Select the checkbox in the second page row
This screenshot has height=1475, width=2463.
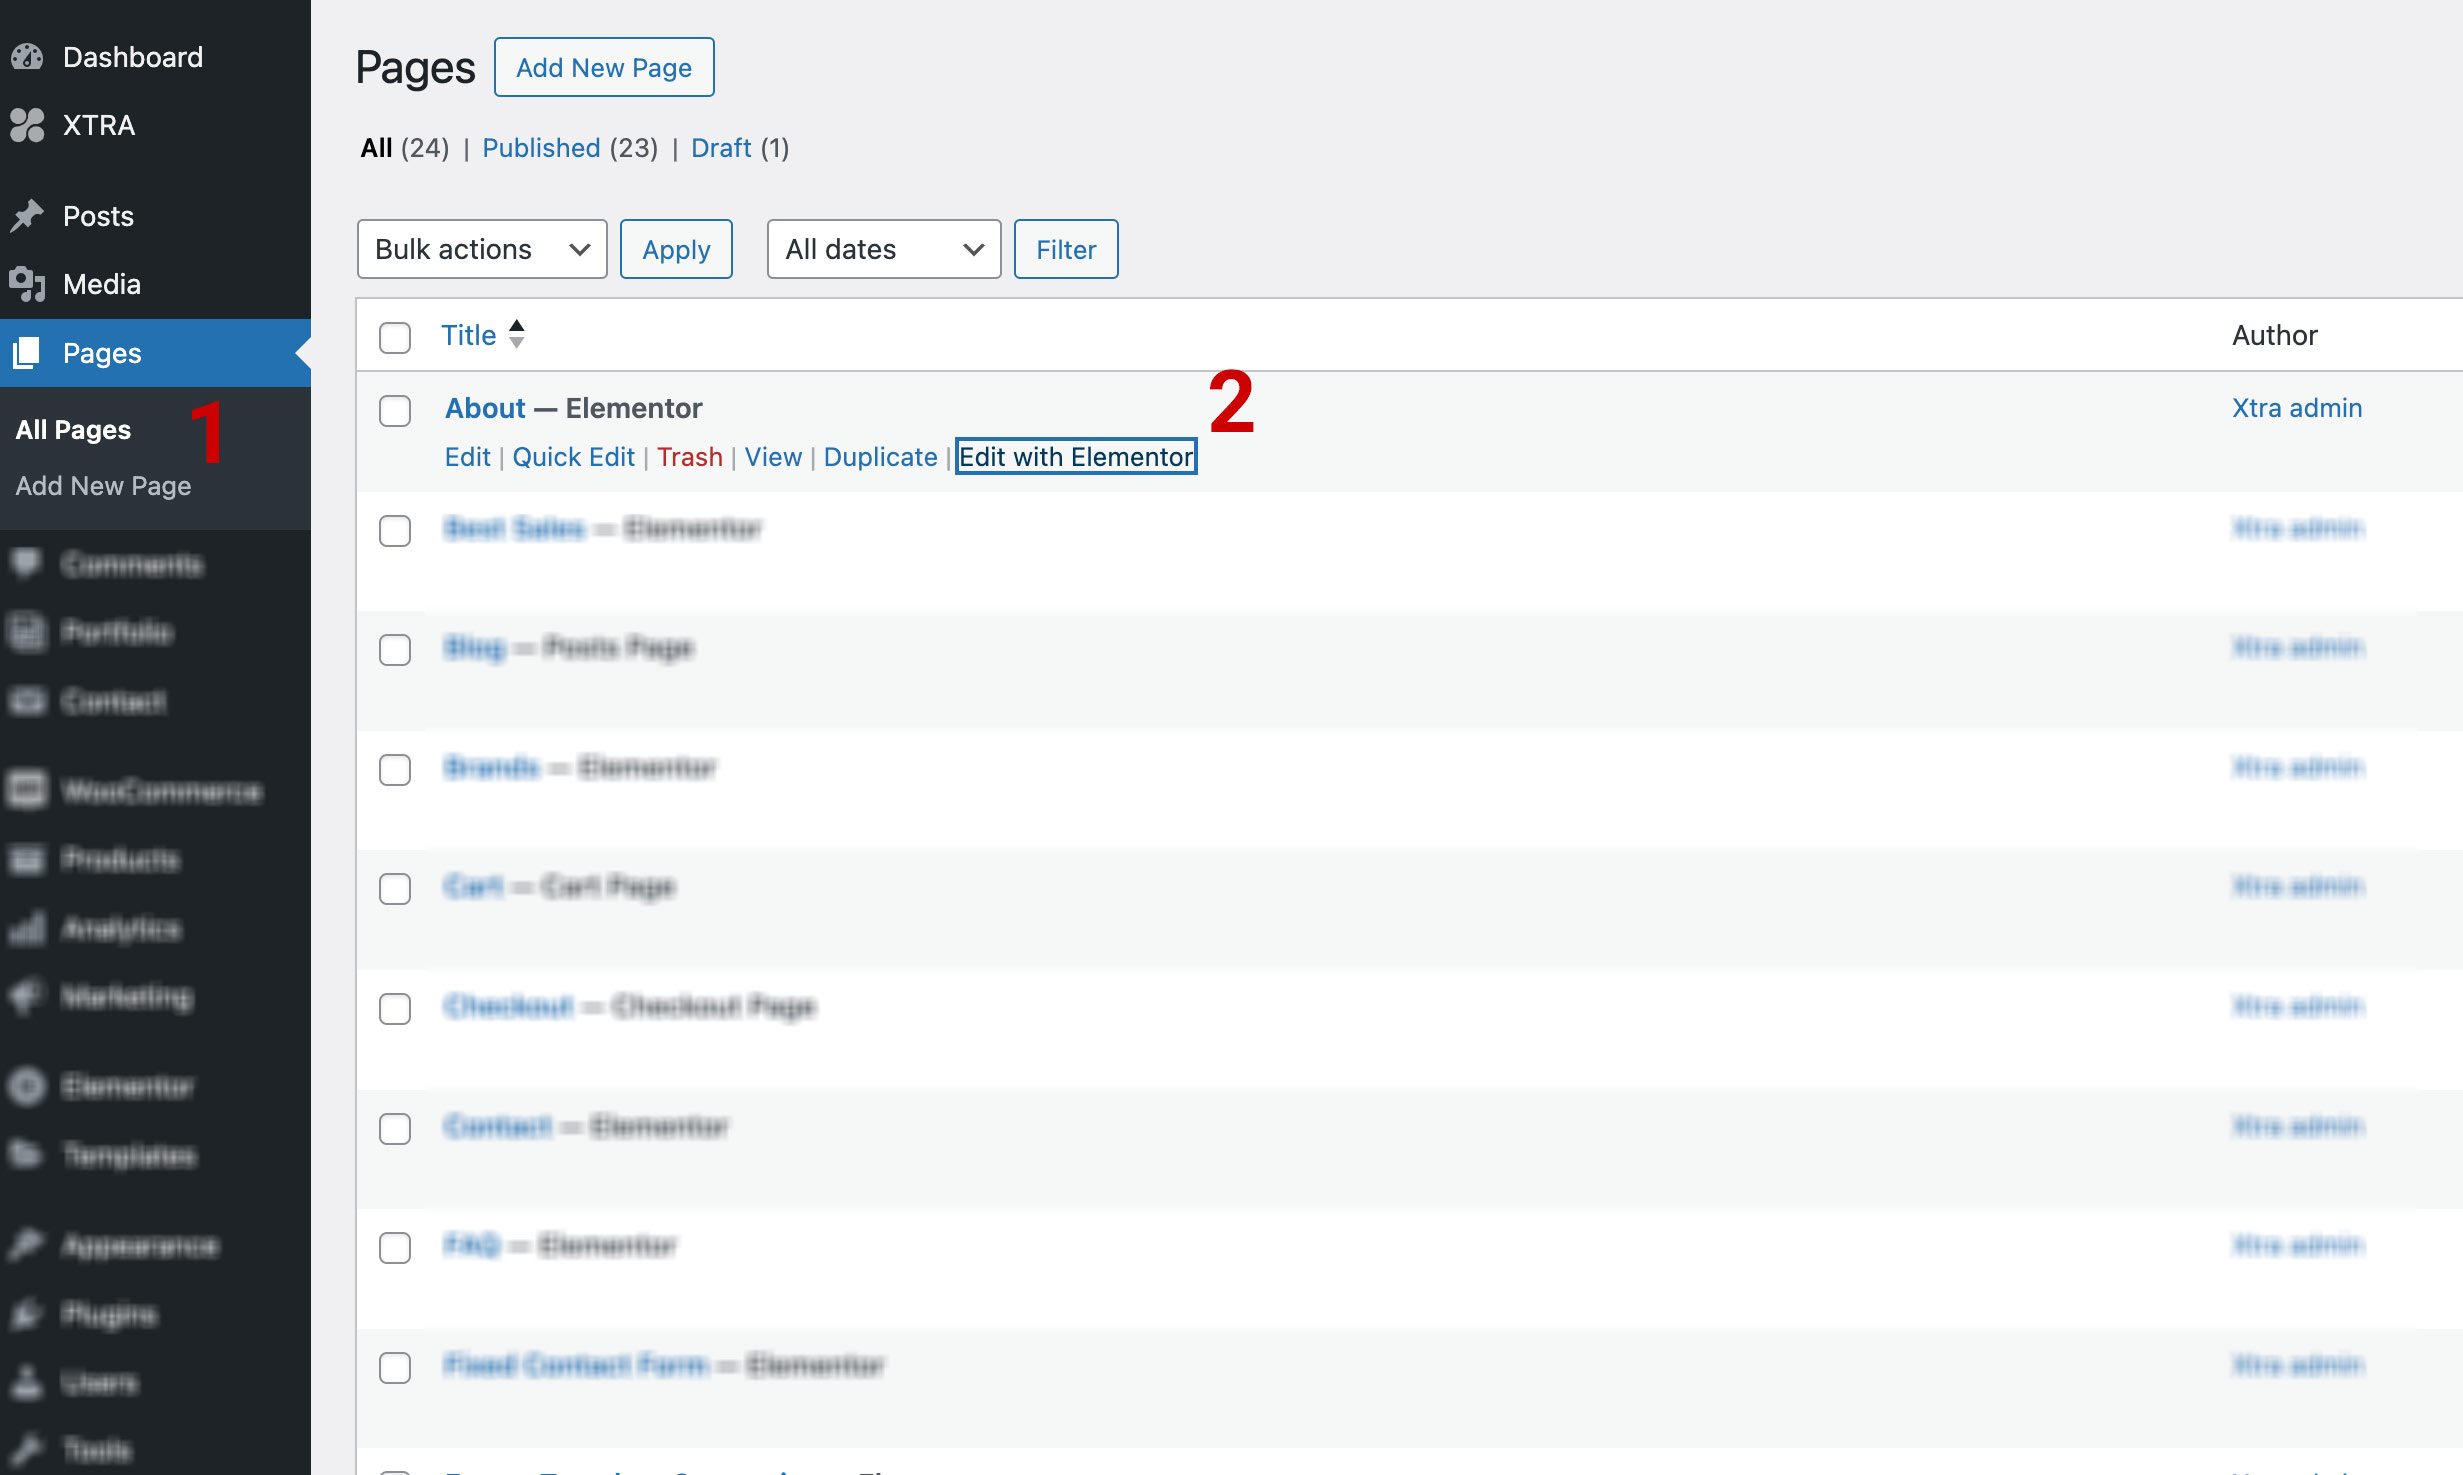coord(395,530)
